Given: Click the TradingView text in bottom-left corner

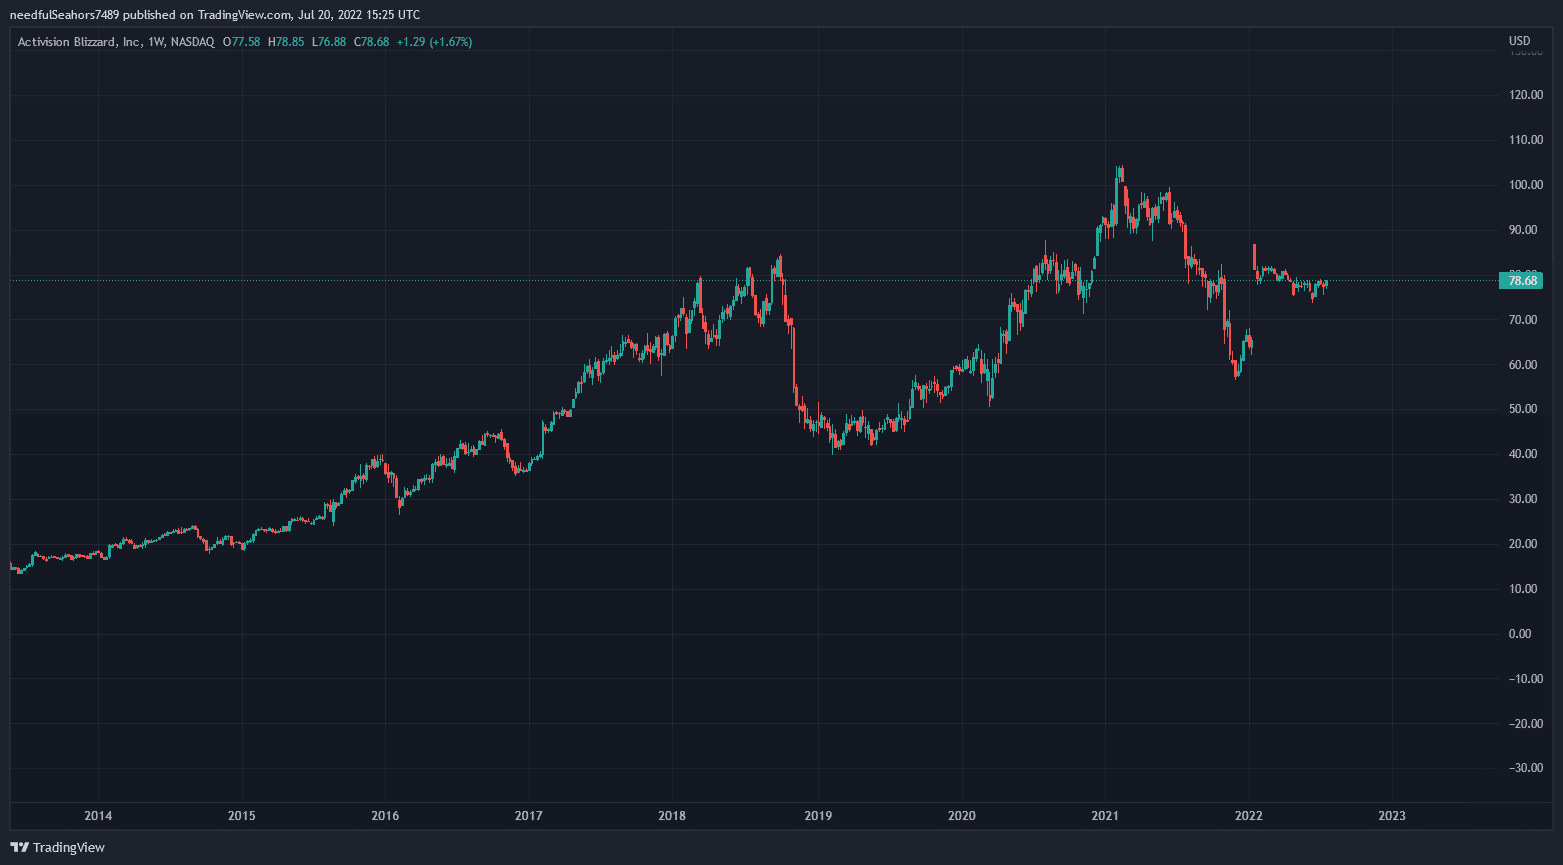Looking at the screenshot, I should coord(68,847).
